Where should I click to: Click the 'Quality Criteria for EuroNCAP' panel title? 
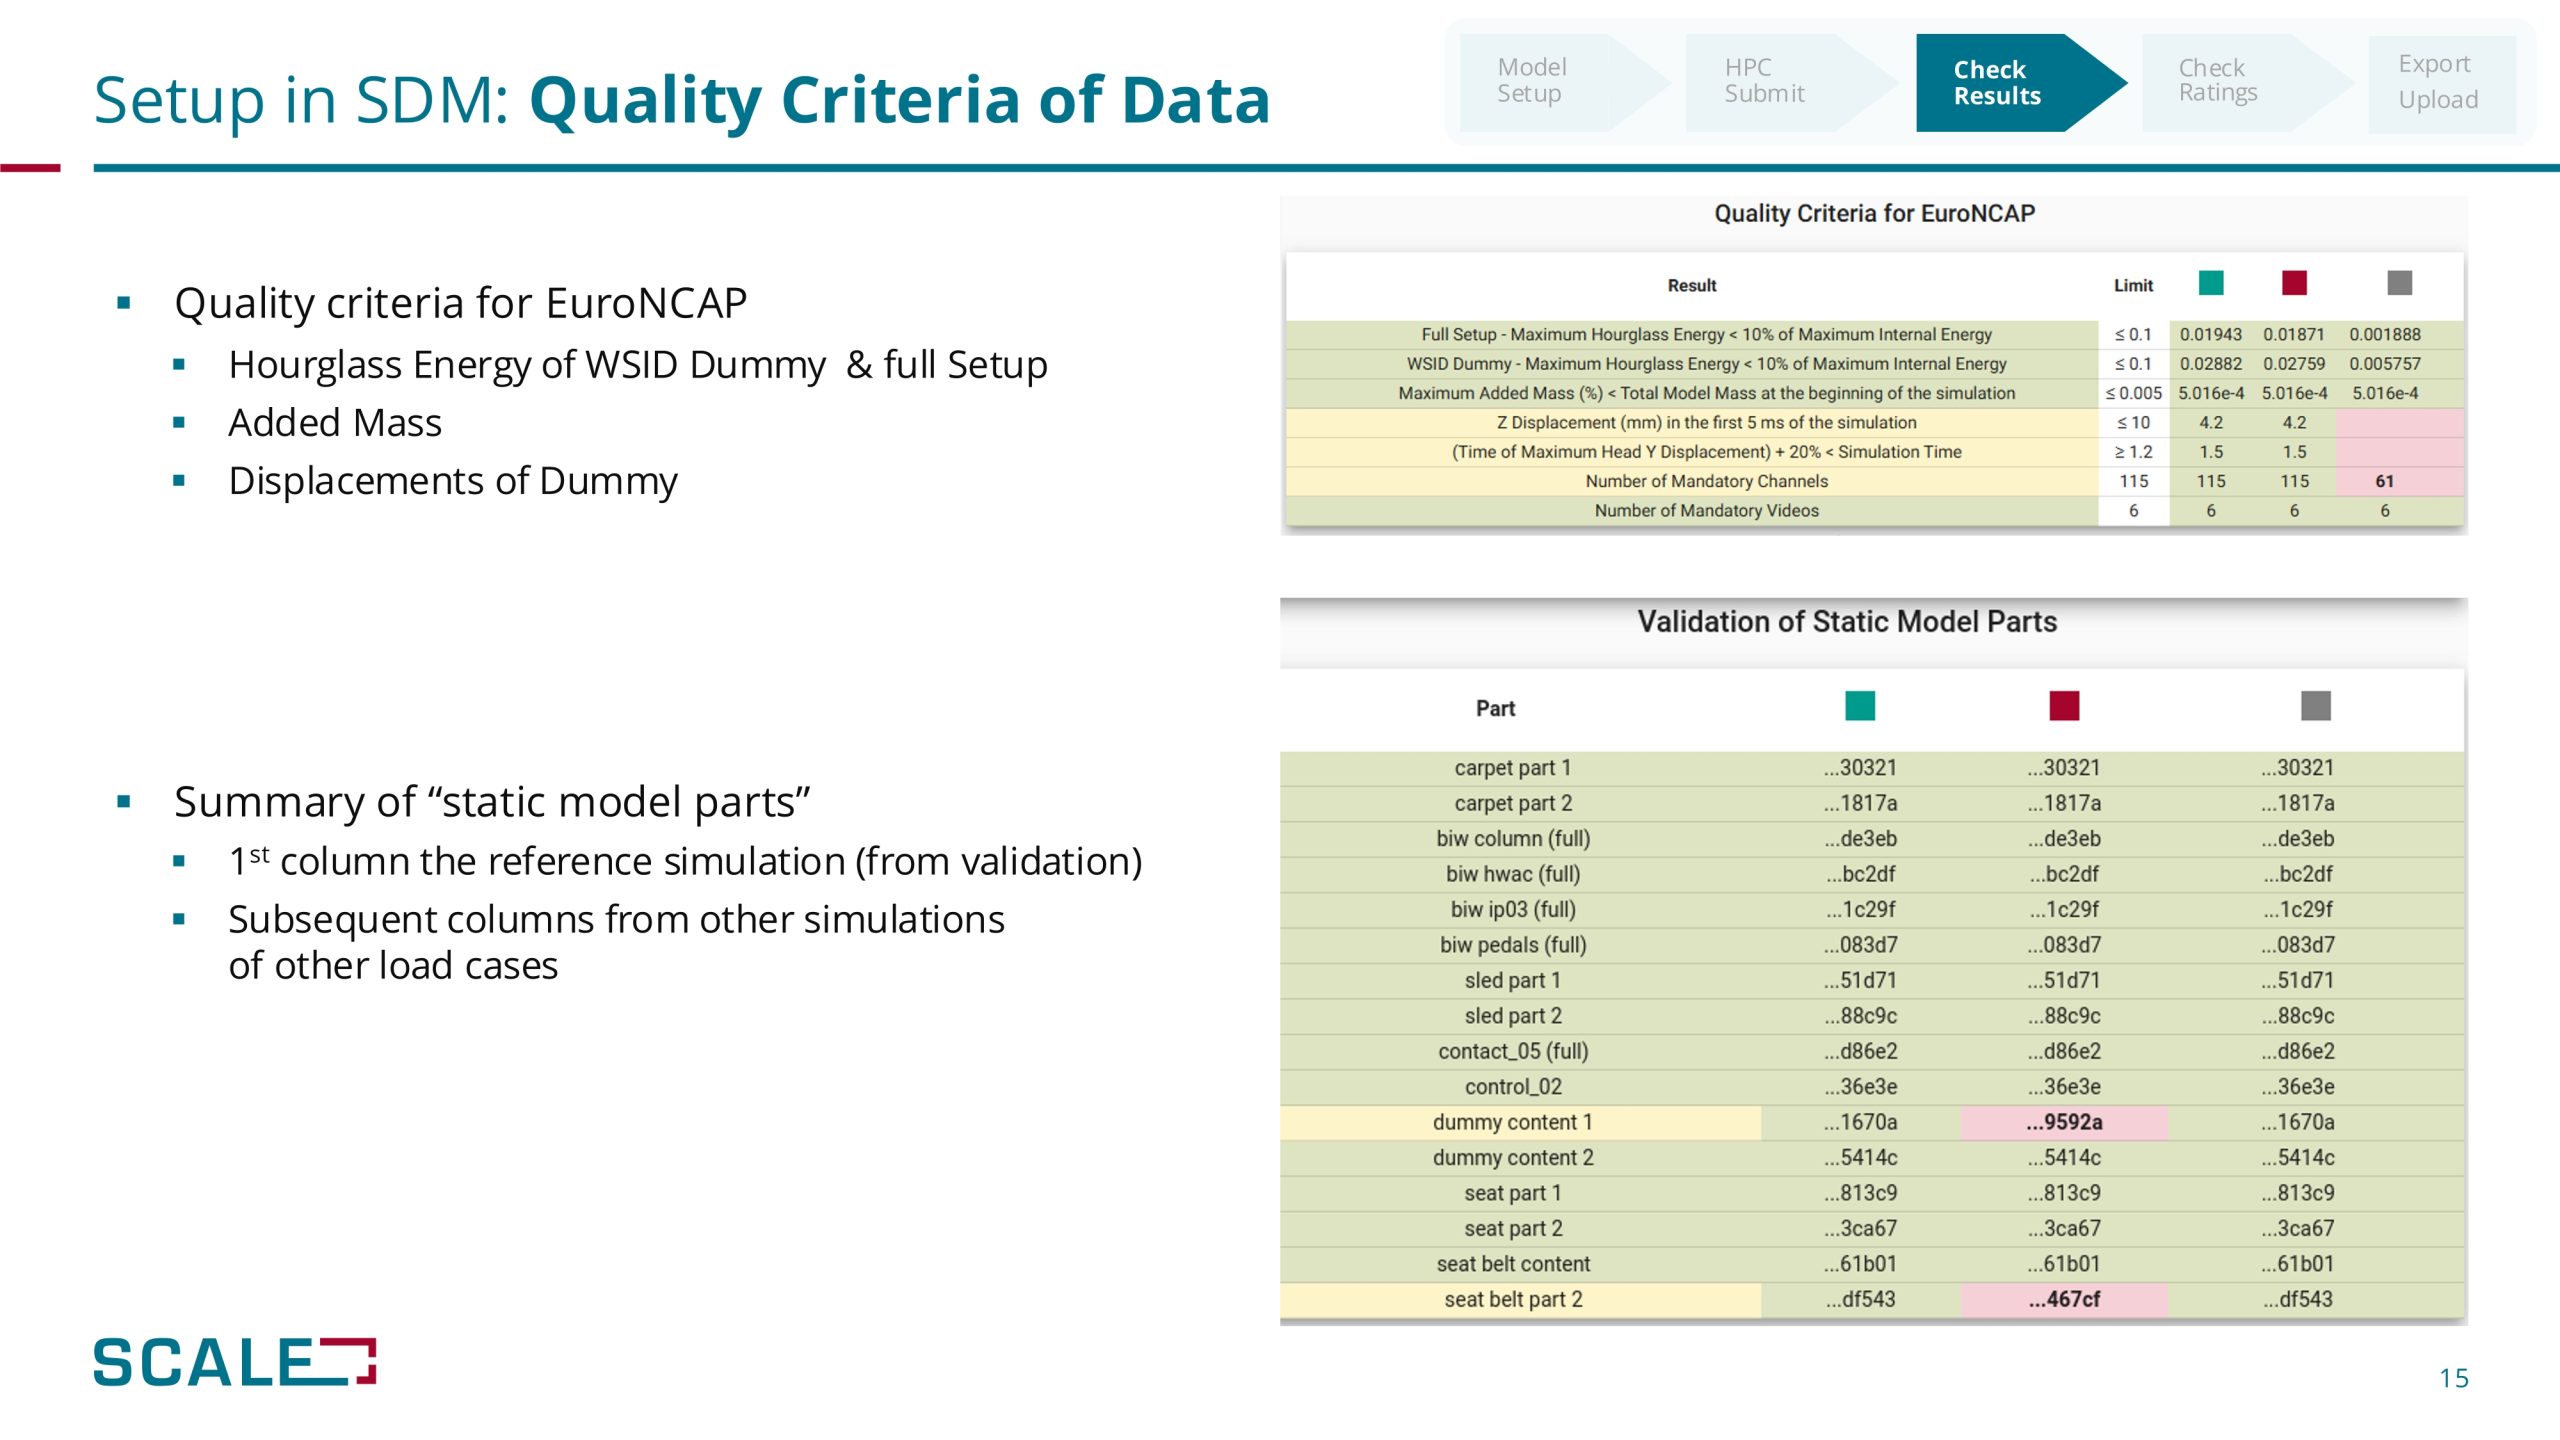point(1874,213)
